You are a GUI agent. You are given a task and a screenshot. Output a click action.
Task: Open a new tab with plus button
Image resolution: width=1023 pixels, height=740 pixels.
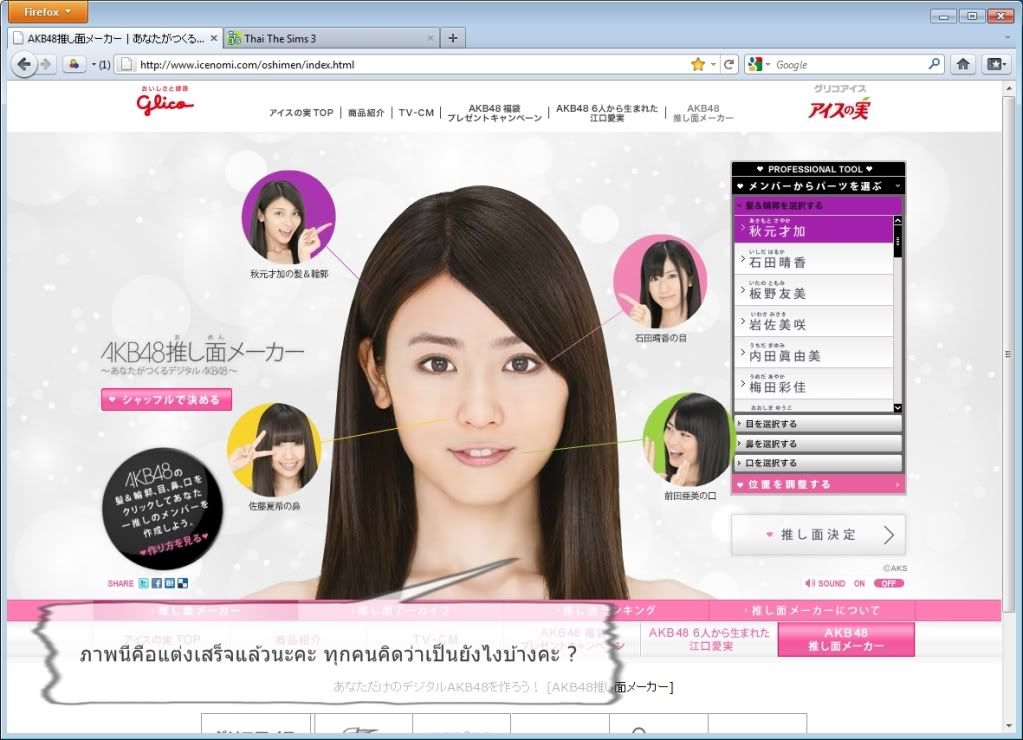(453, 38)
